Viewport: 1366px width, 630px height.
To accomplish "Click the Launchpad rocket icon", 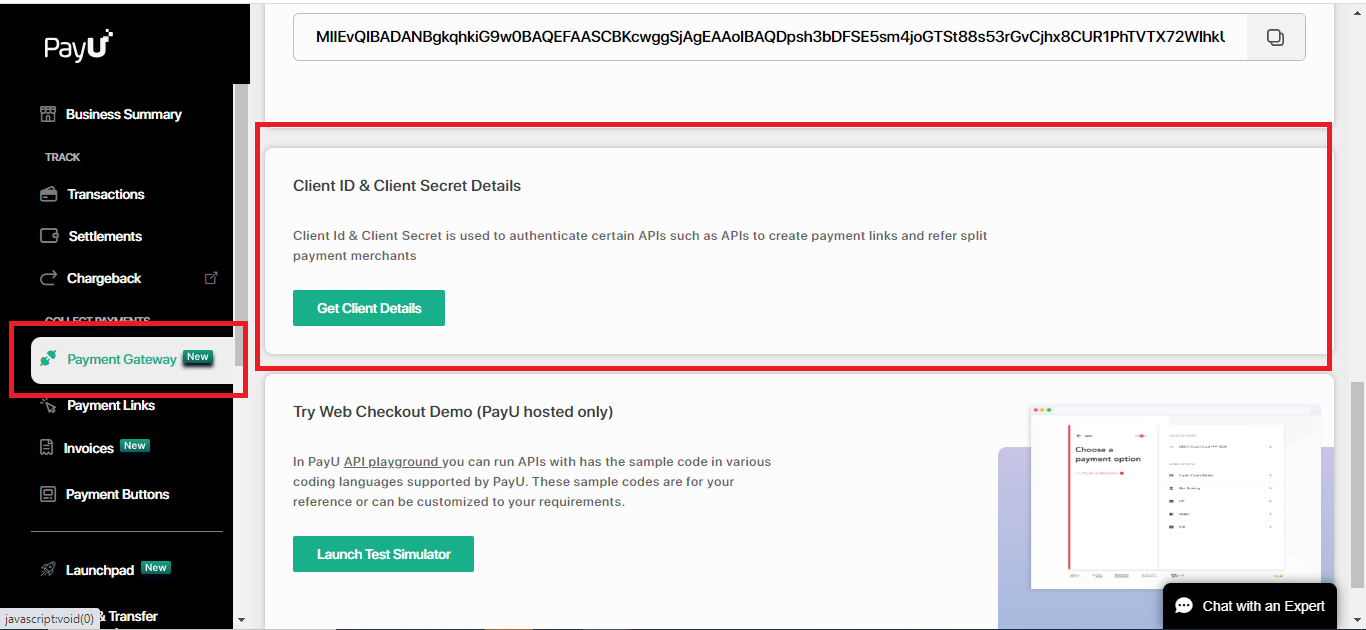I will coord(48,570).
